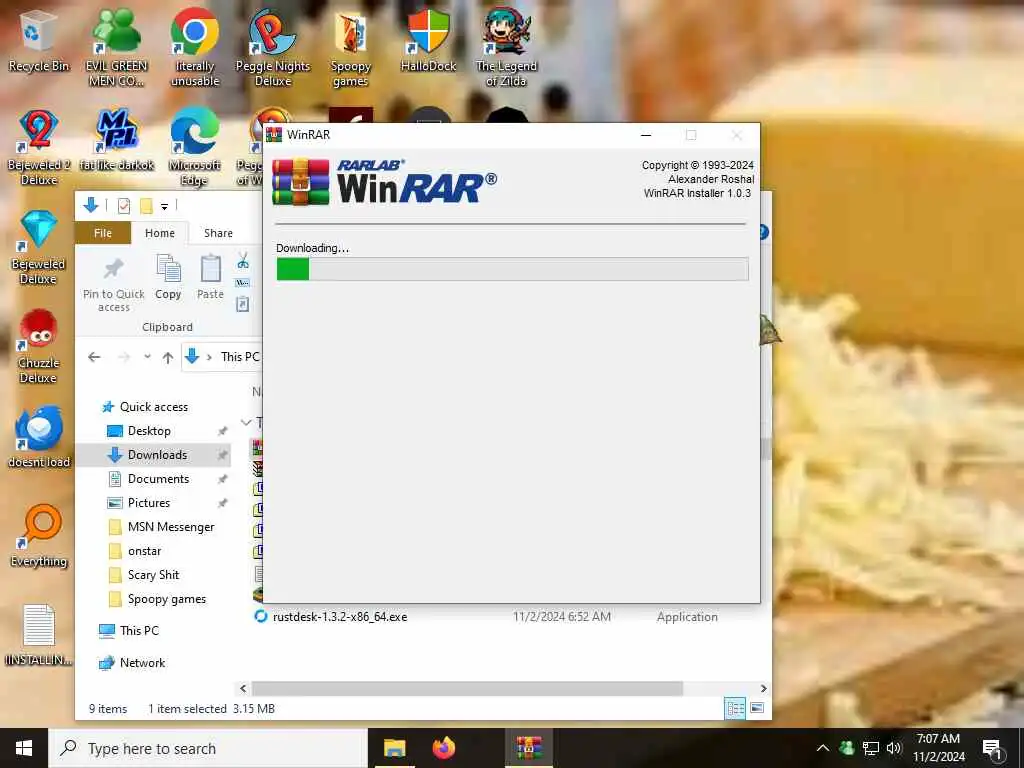Select Bejeweled 2 Deluxe desktop icon

[39, 148]
